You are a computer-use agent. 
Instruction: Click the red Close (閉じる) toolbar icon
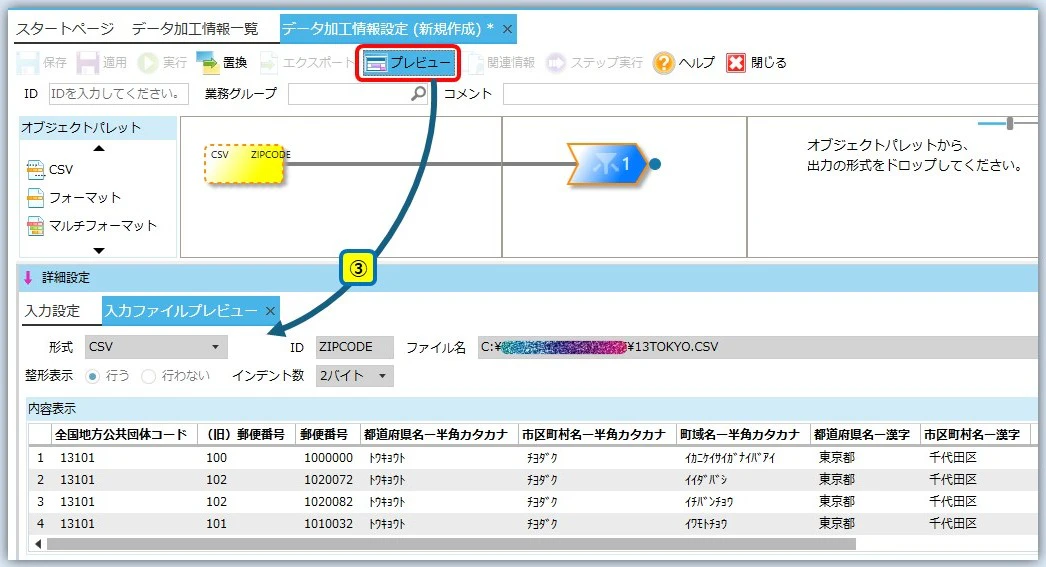click(735, 63)
